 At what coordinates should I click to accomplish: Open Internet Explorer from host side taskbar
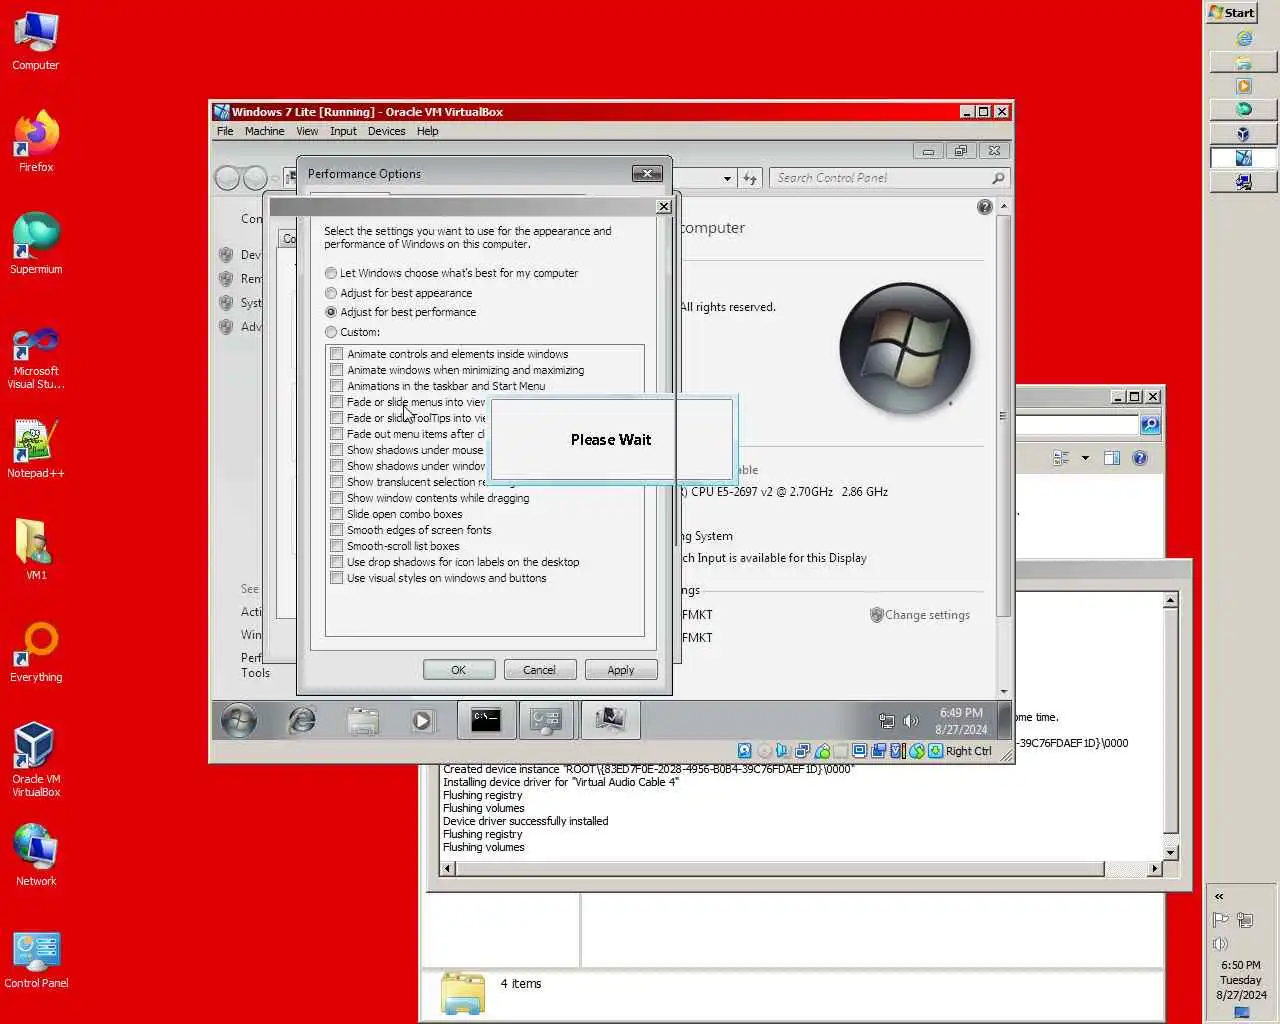(1244, 38)
